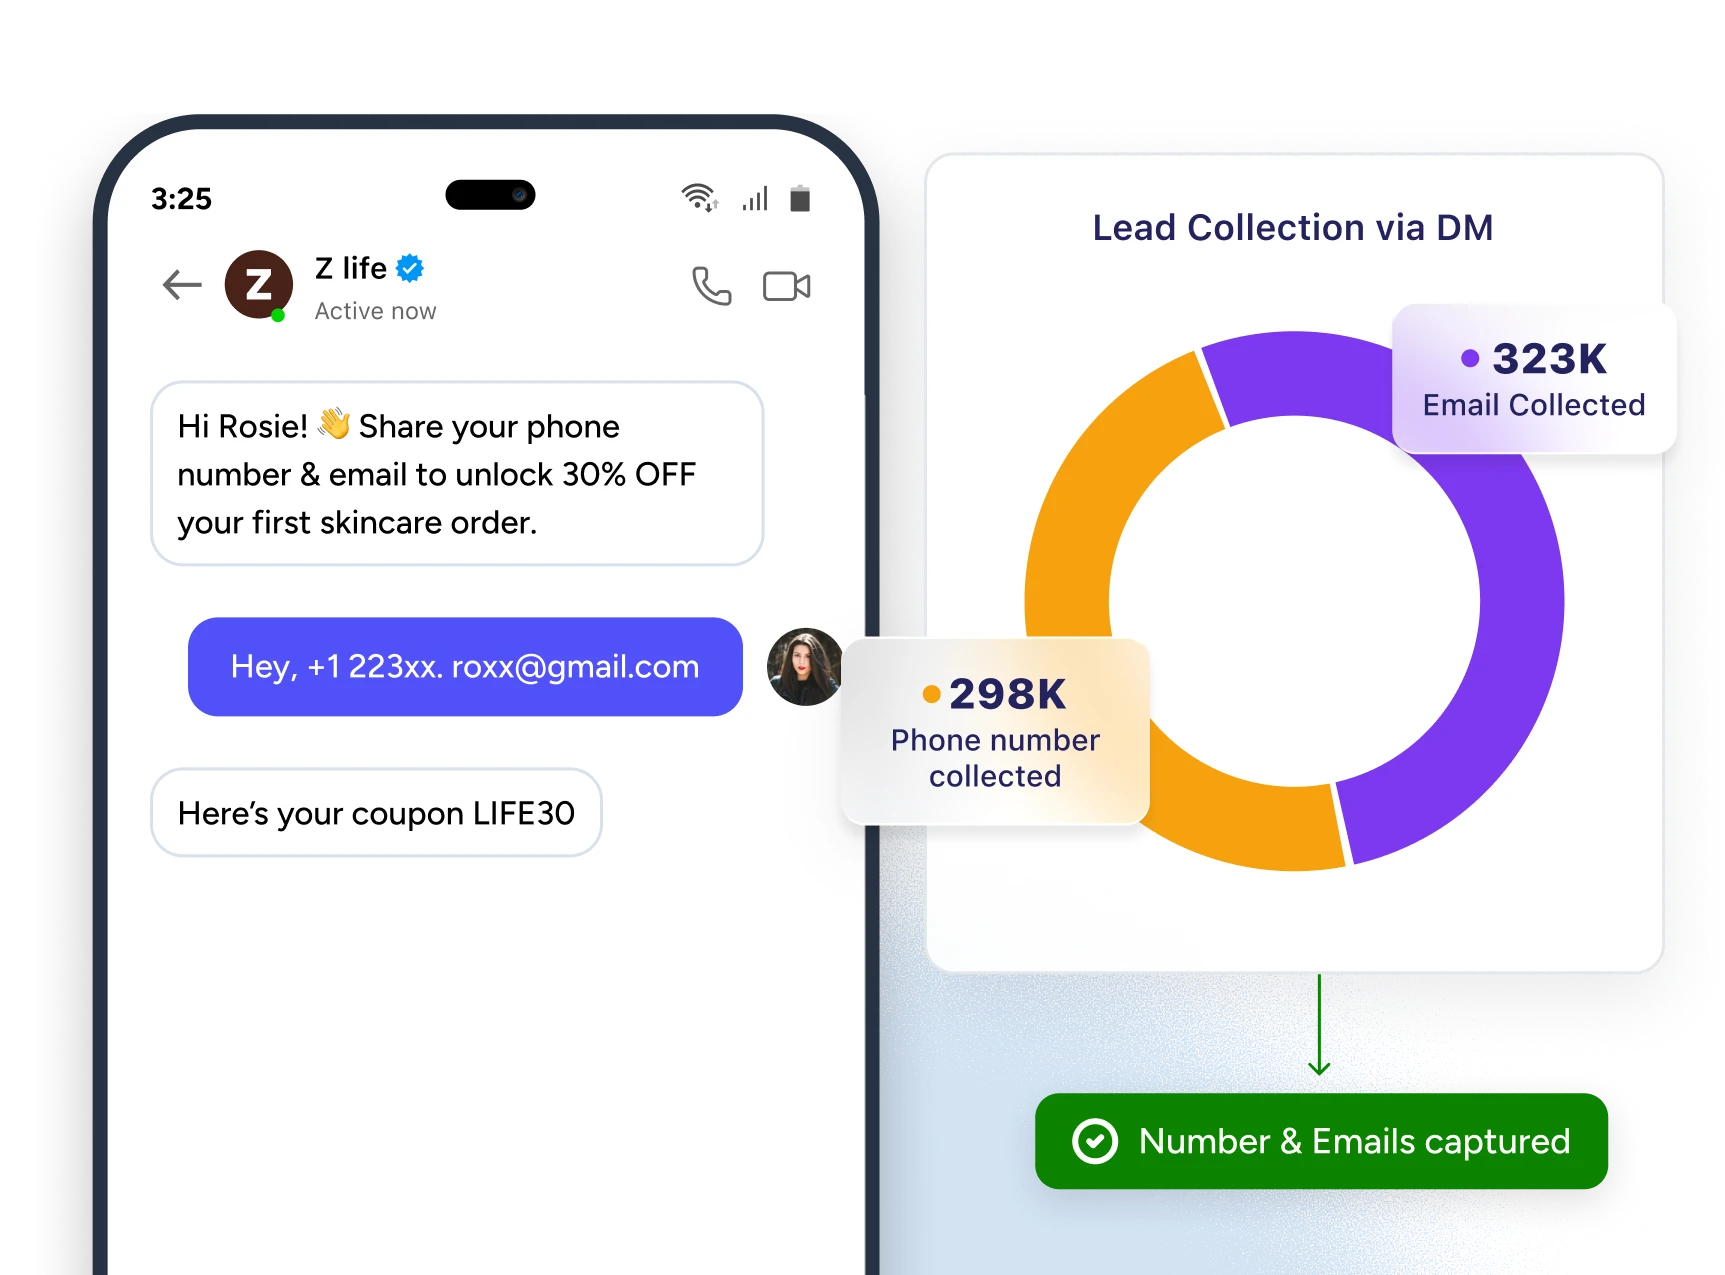Start a video call with Z life
The image size is (1725, 1275).
787,287
